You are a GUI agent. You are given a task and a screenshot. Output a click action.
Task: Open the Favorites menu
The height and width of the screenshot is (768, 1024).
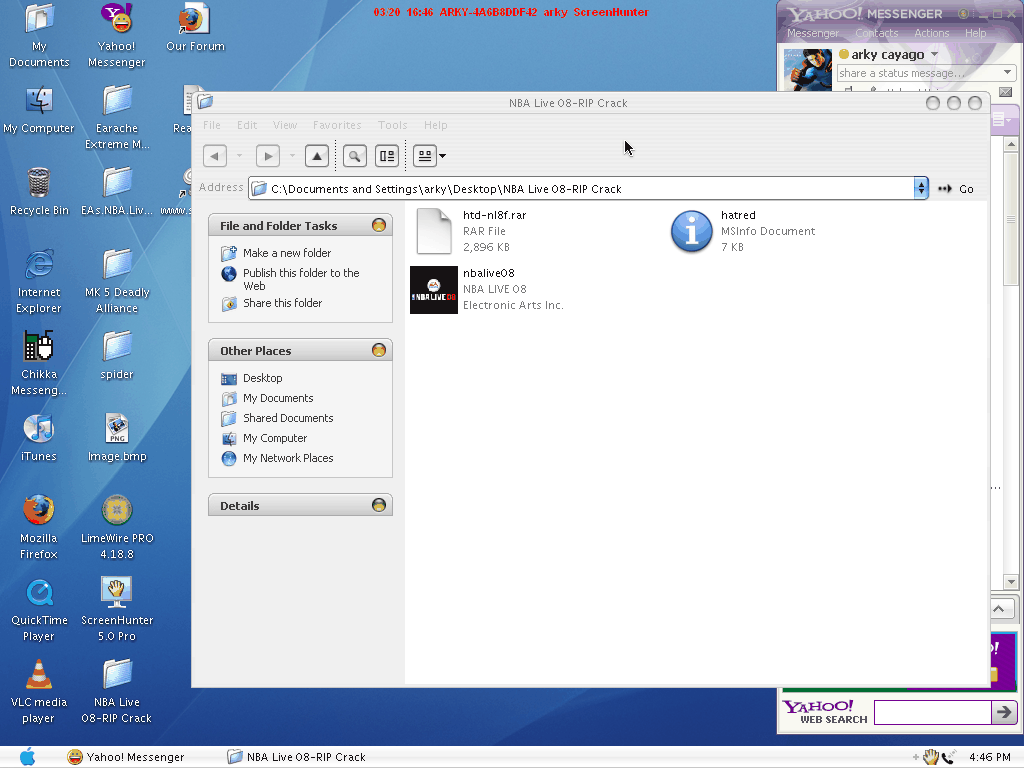[337, 125]
